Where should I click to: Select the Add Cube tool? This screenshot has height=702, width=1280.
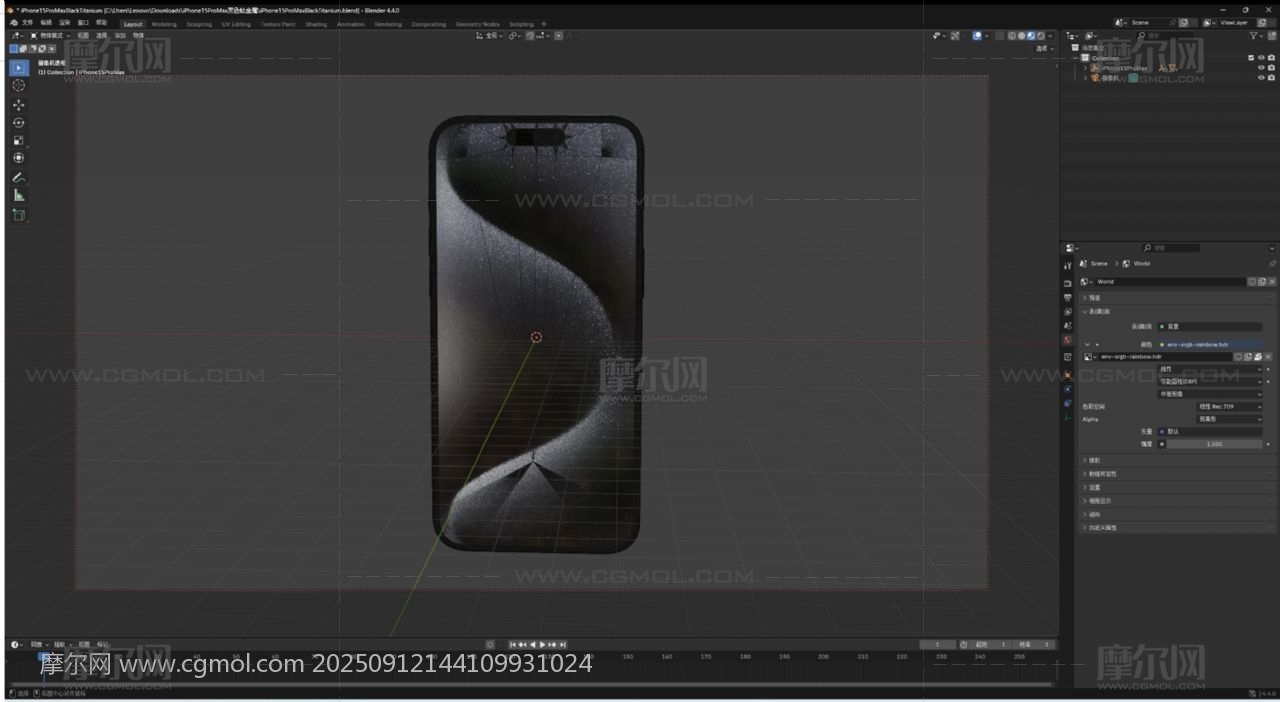pos(18,214)
